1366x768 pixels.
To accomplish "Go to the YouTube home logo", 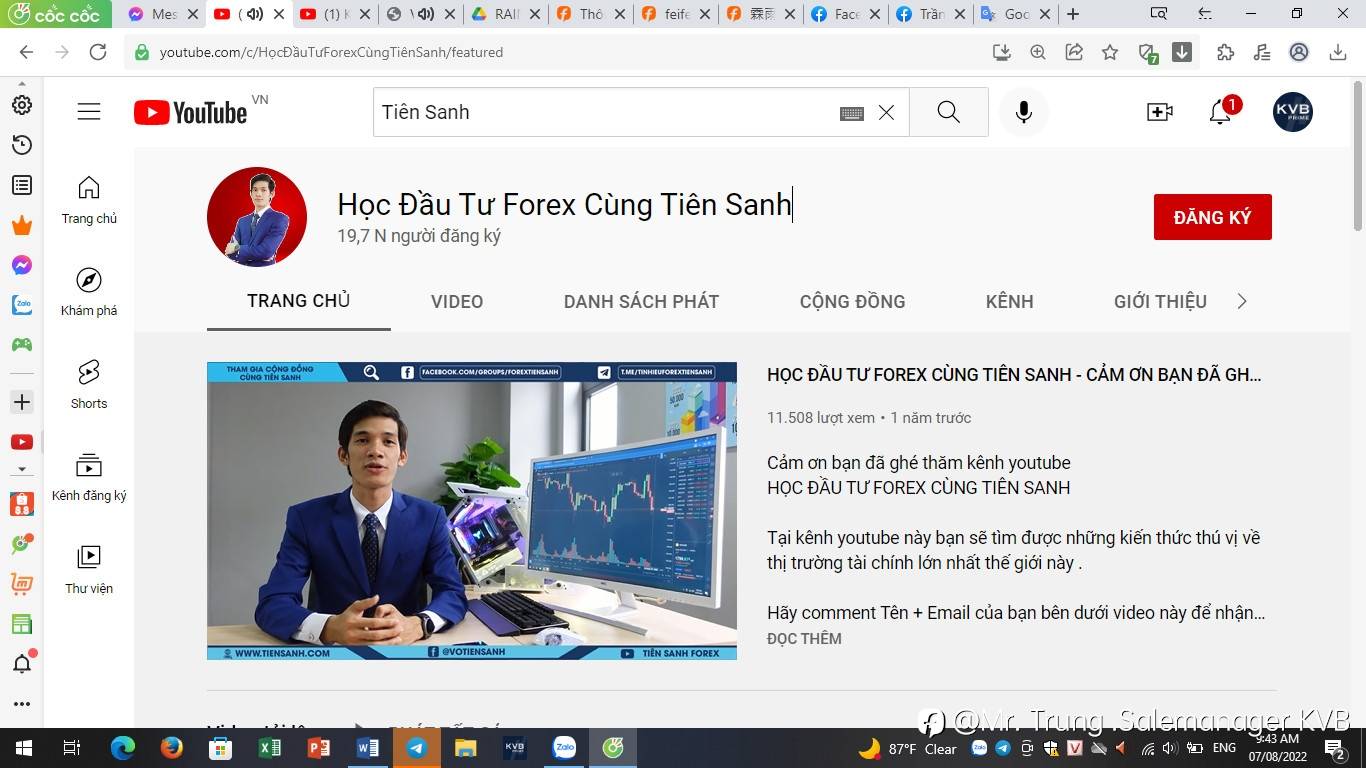I will point(191,113).
